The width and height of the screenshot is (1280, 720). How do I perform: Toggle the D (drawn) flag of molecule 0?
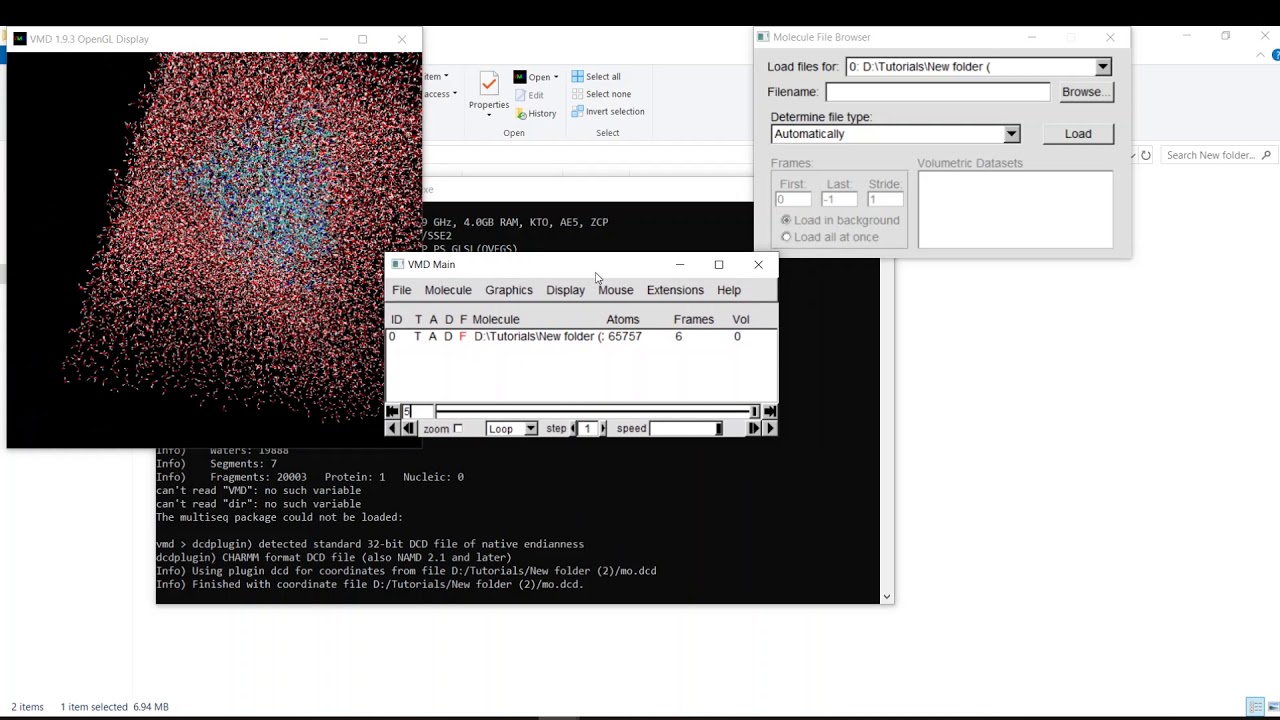click(x=448, y=336)
